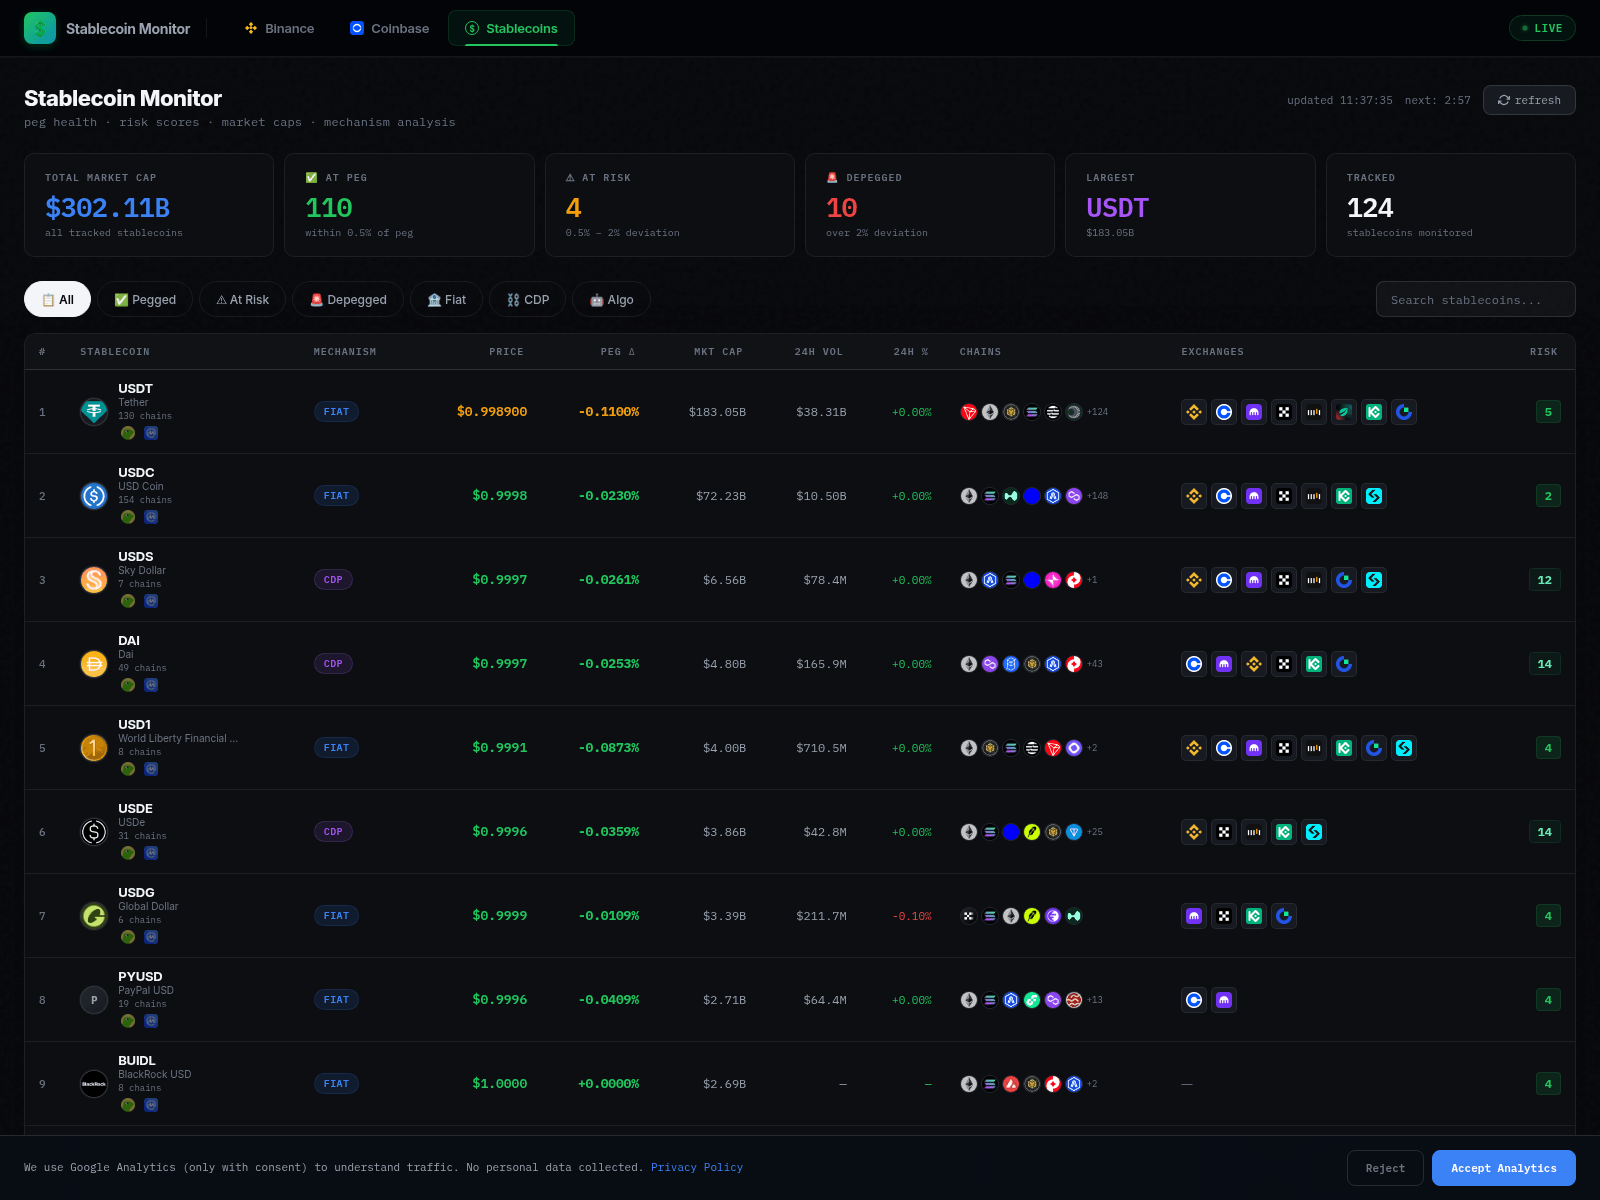Click Kraken exchange icon in USDS row

pos(1254,580)
